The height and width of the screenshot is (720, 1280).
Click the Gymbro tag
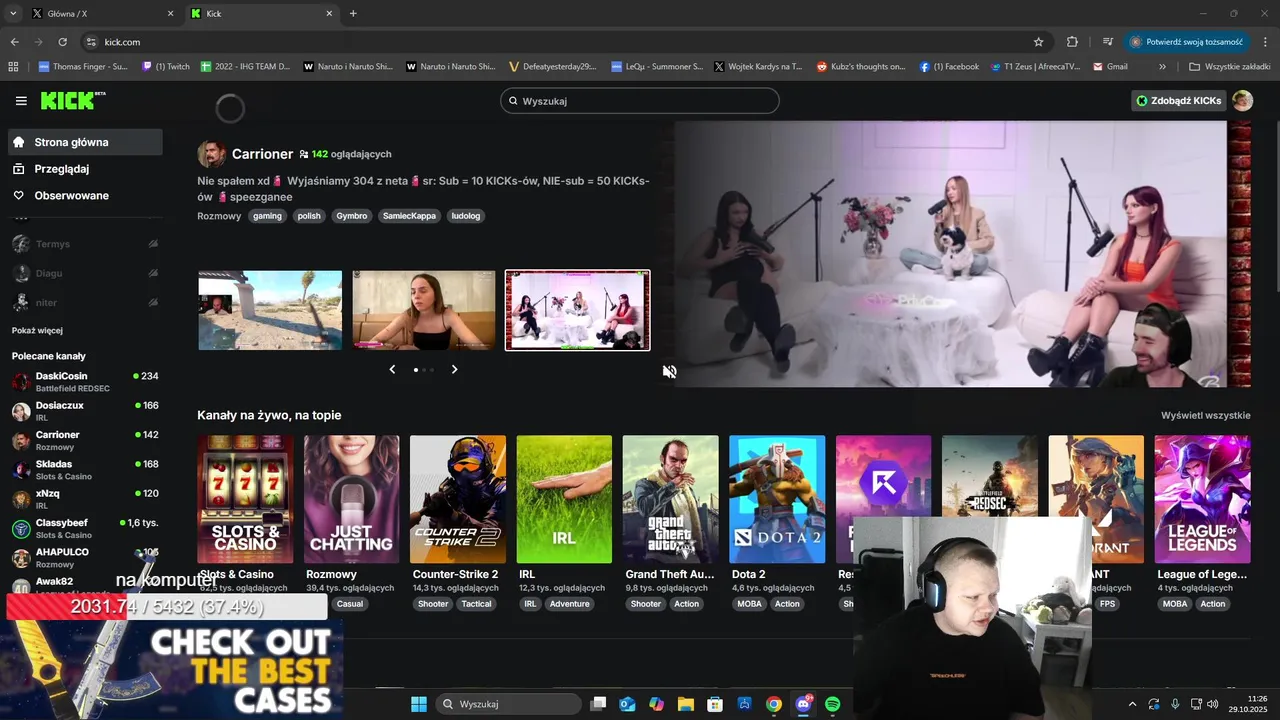[352, 216]
